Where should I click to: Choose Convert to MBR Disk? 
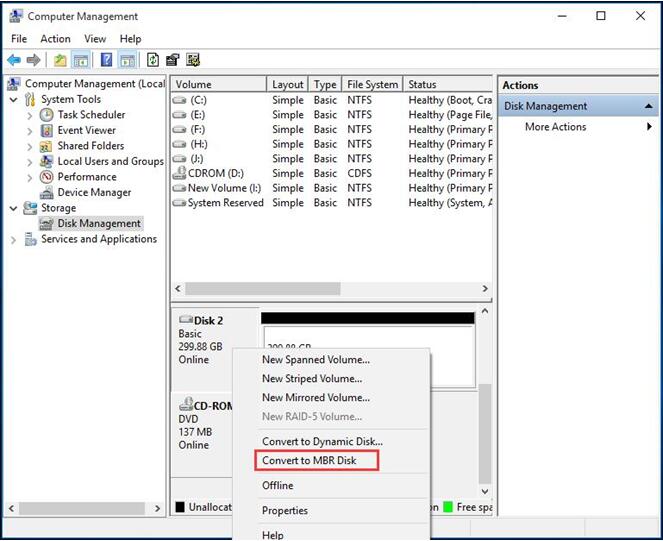(x=309, y=460)
